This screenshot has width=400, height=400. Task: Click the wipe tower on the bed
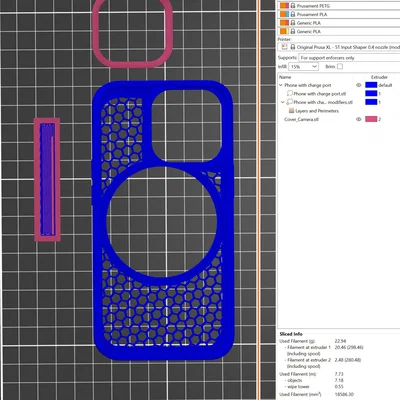tap(47, 179)
